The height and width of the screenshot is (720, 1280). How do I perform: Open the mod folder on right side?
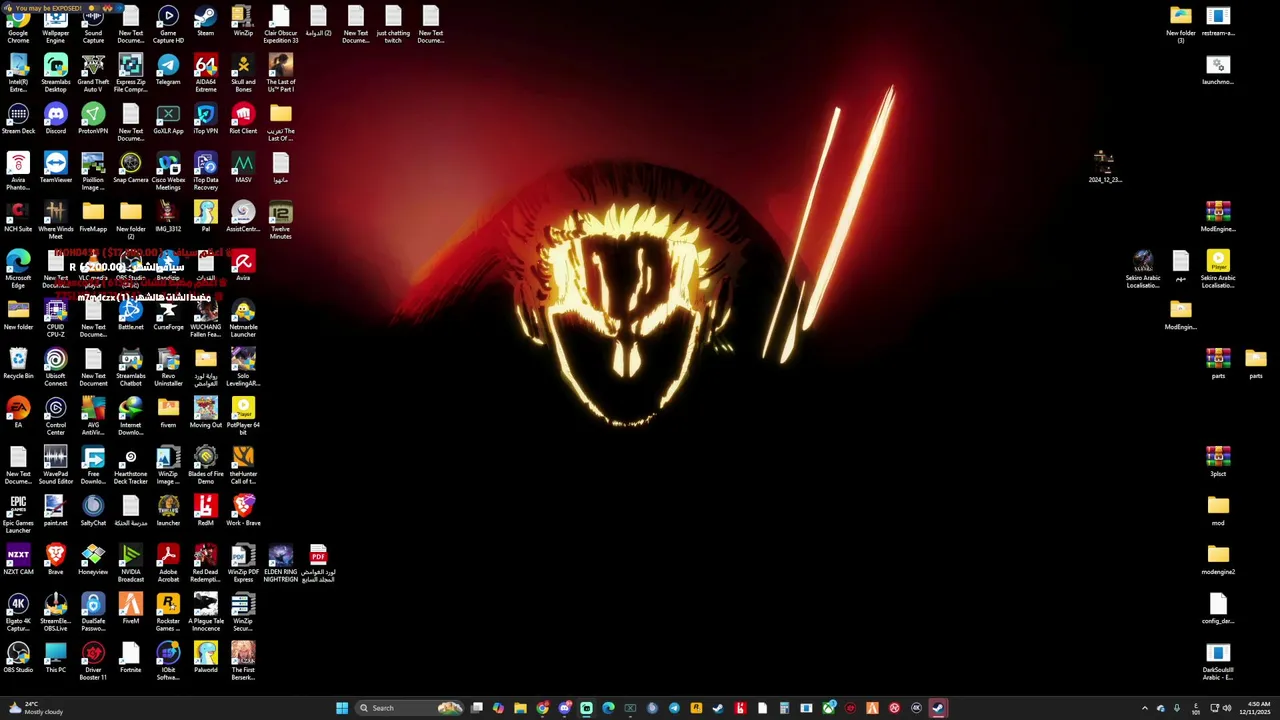[x=1218, y=511]
